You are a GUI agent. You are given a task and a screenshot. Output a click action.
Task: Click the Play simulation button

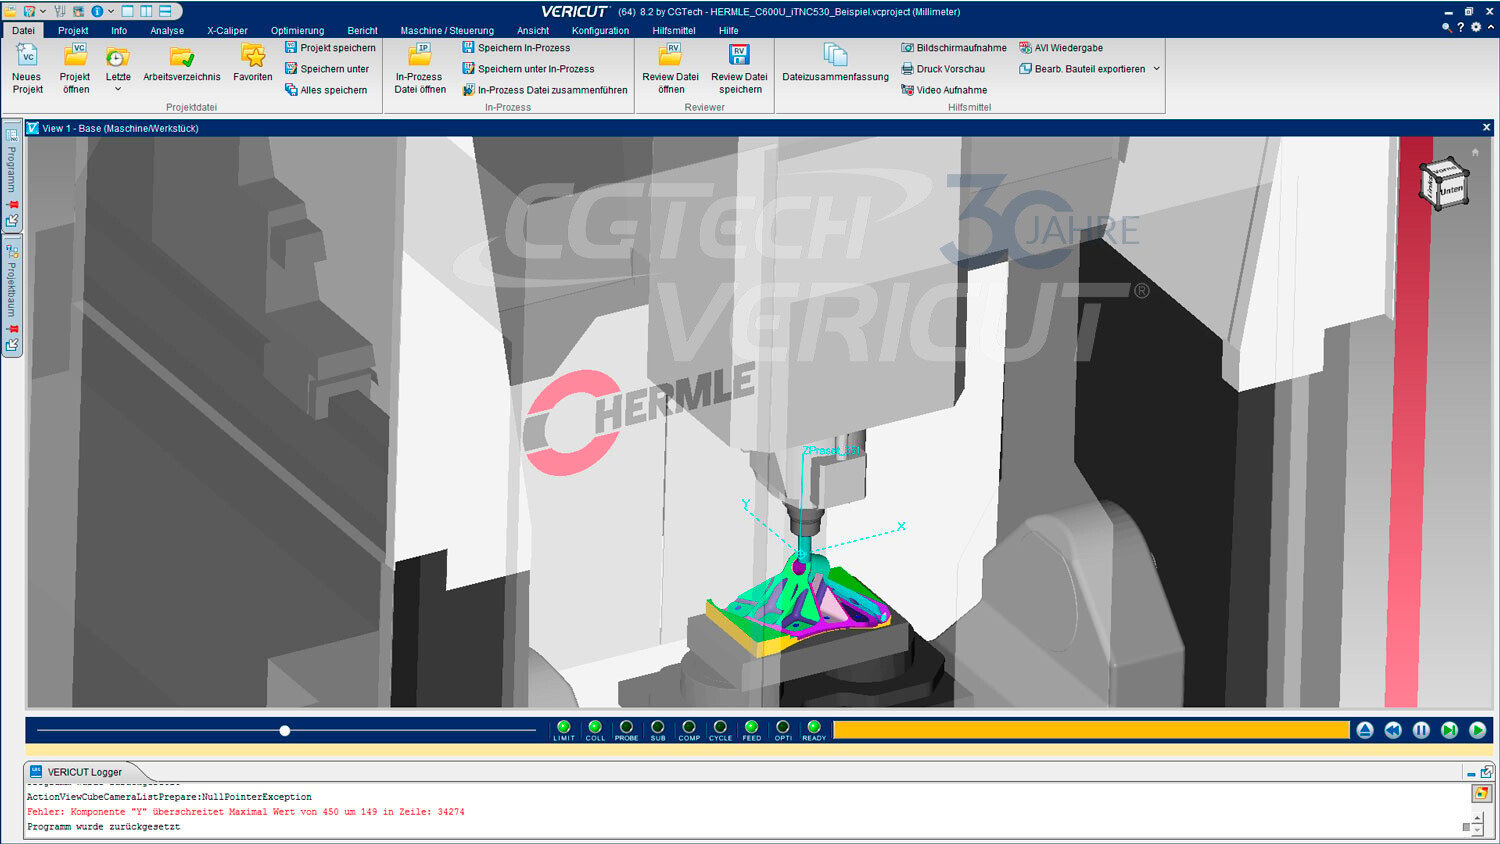click(x=1477, y=730)
